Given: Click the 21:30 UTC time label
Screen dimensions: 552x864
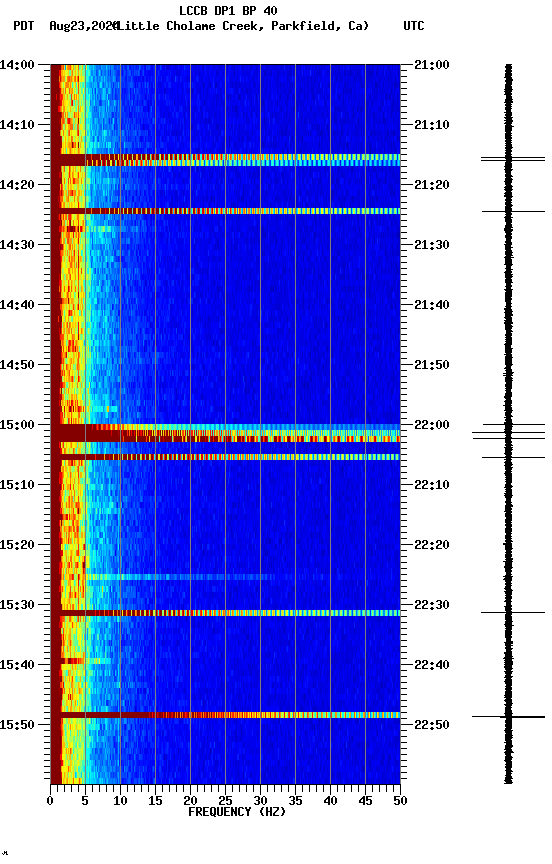Looking at the screenshot, I should coord(432,245).
